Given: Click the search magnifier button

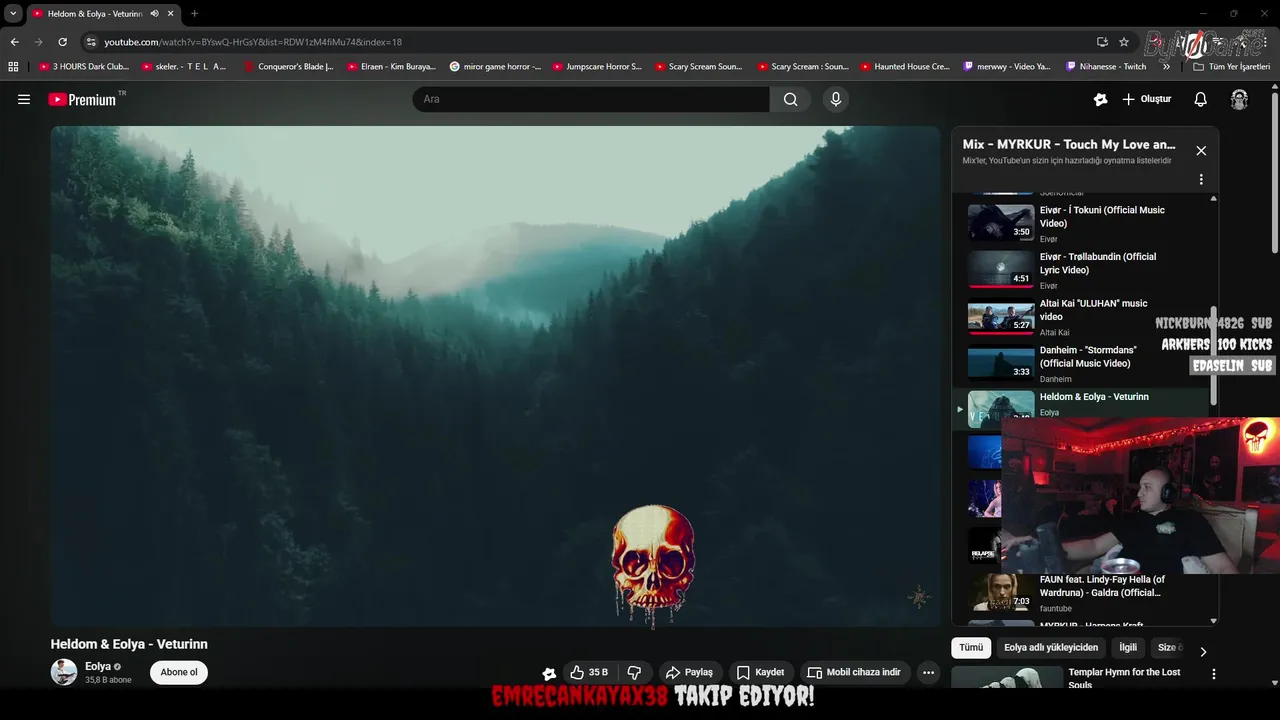Looking at the screenshot, I should (x=790, y=99).
